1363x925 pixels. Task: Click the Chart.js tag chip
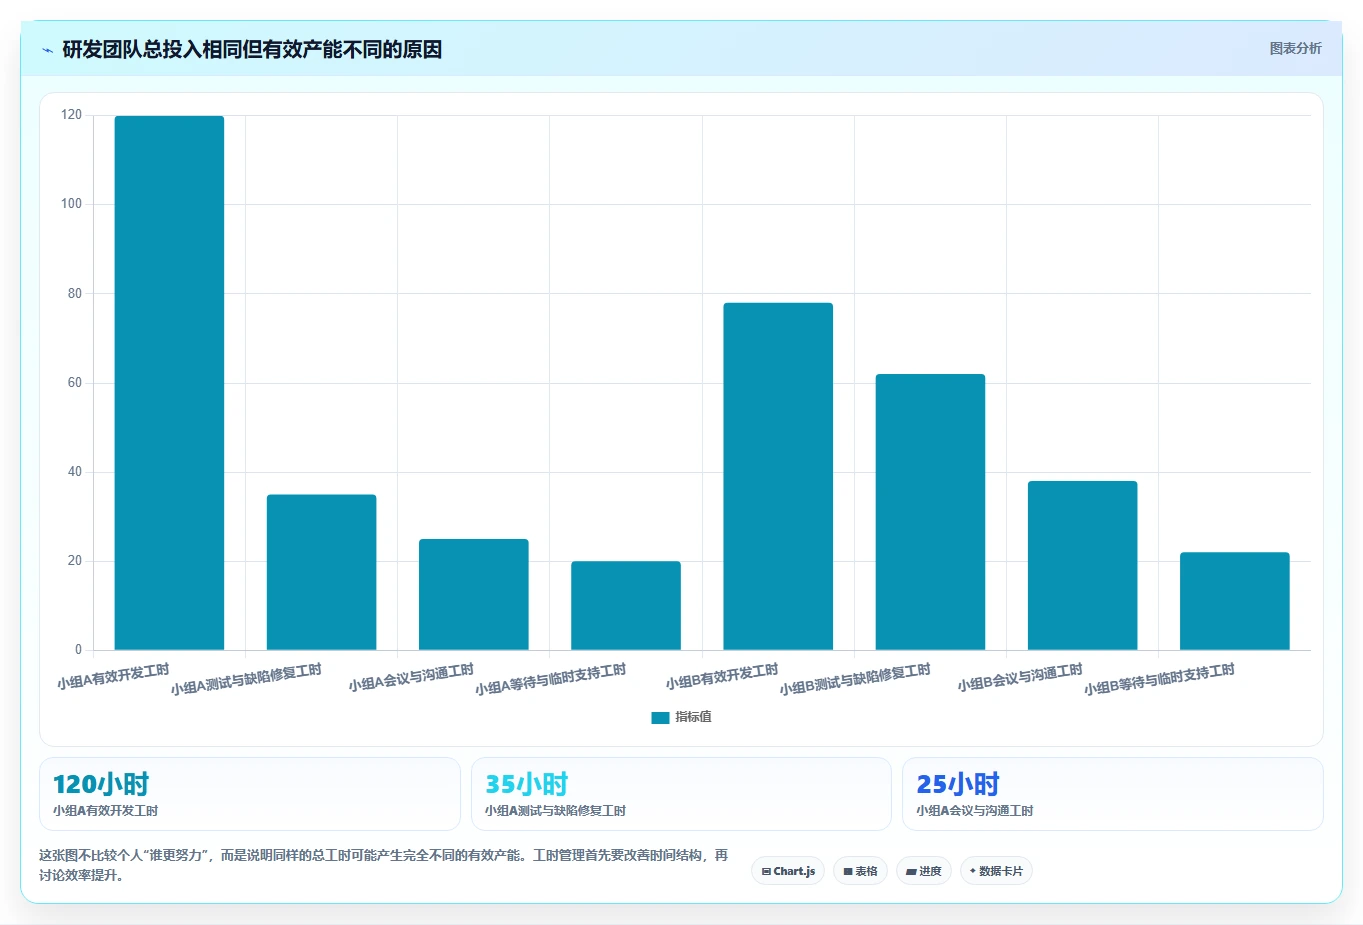pyautogui.click(x=788, y=871)
